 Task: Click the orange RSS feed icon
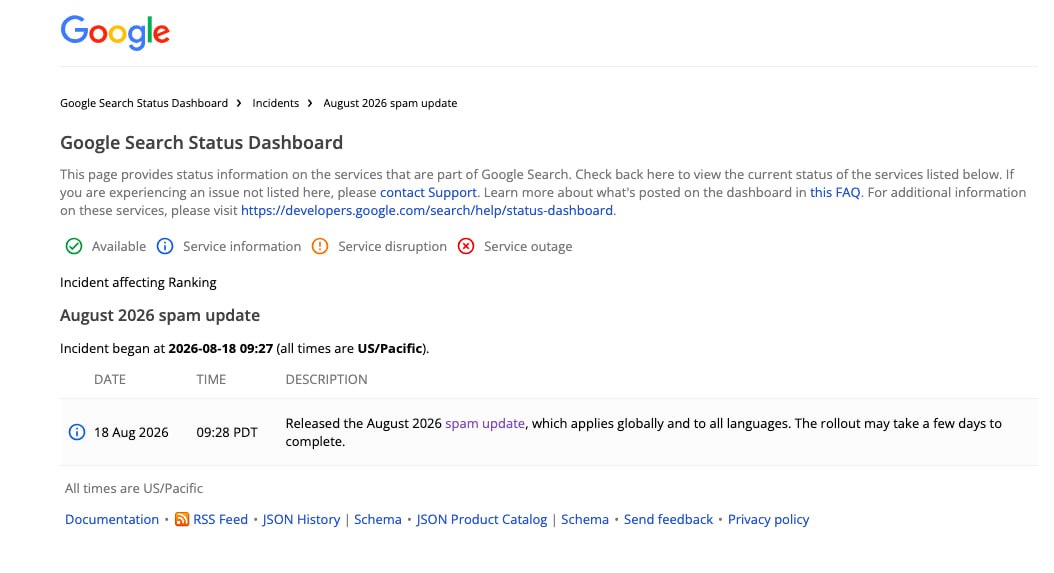coord(181,519)
